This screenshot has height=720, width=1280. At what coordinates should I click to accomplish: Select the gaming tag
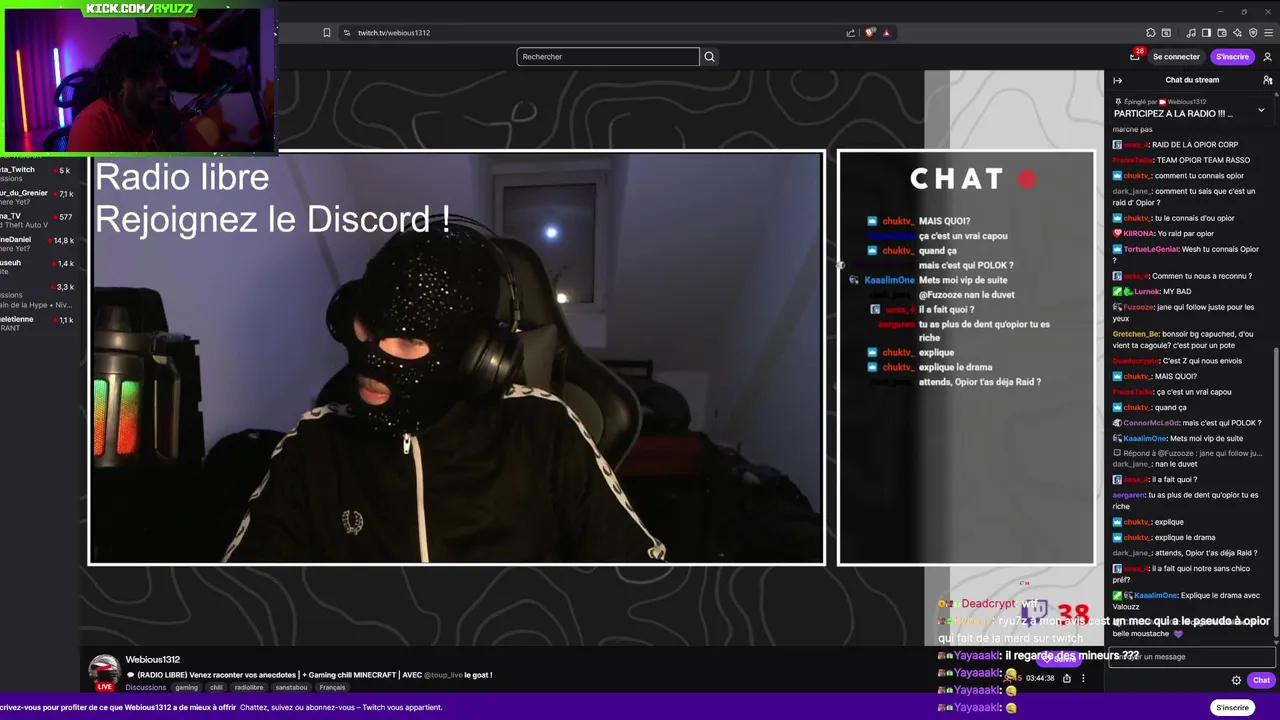pyautogui.click(x=187, y=688)
